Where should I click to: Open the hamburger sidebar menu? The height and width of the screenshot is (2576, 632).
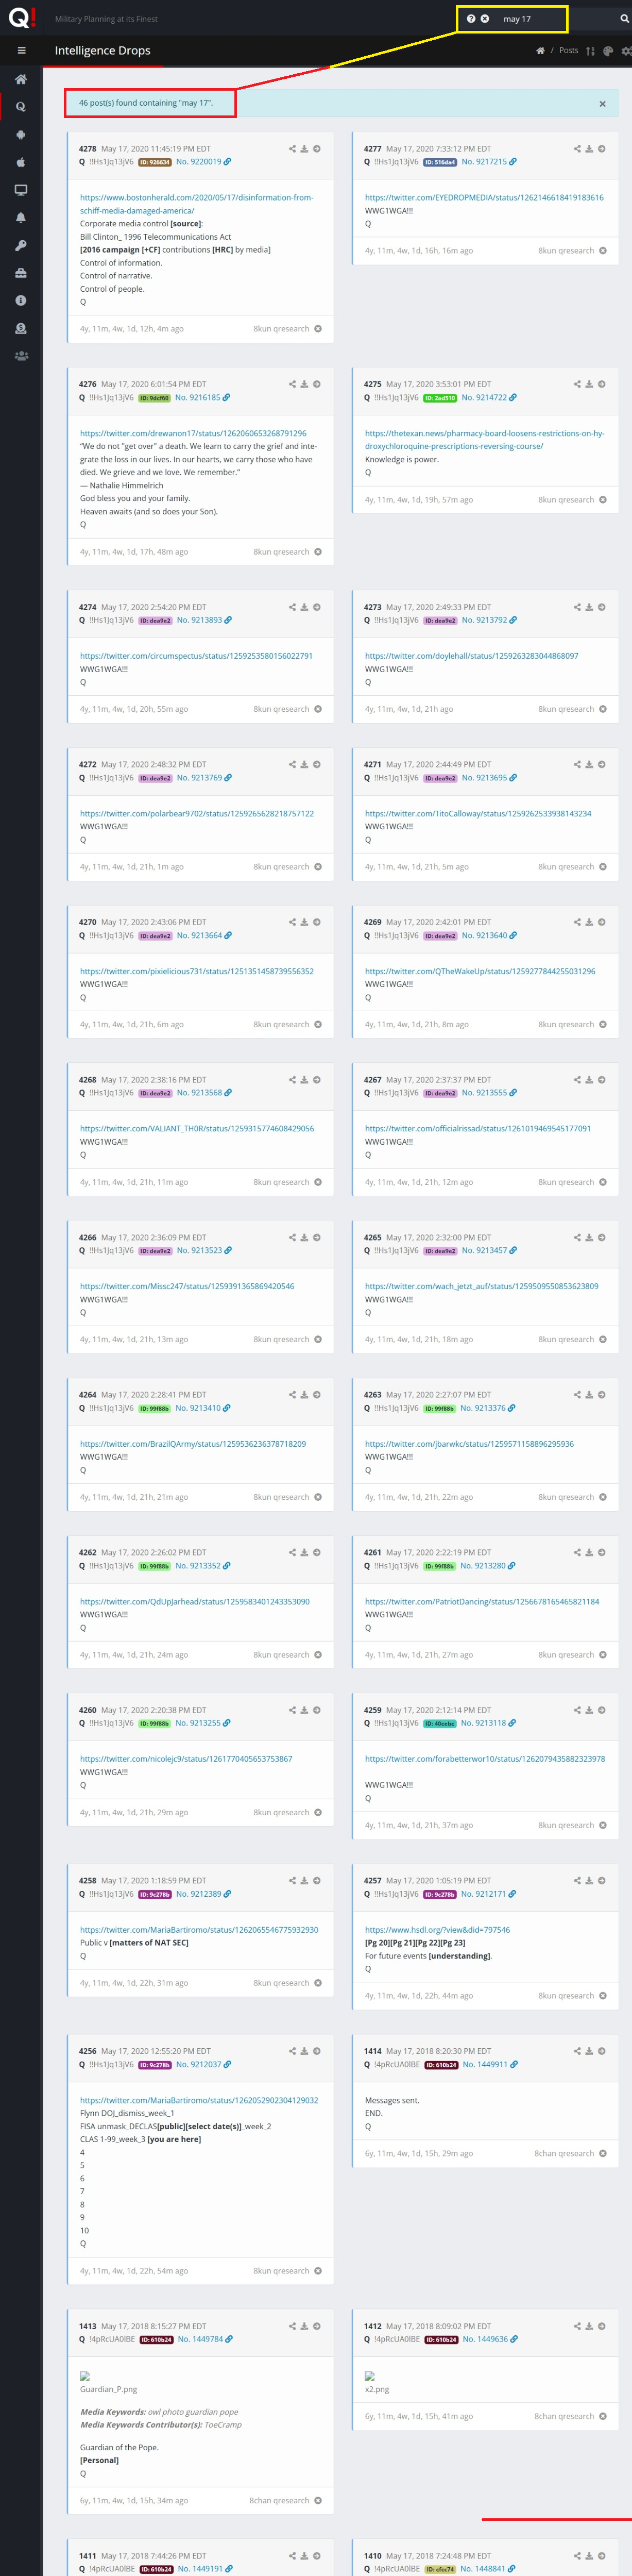coord(21,50)
